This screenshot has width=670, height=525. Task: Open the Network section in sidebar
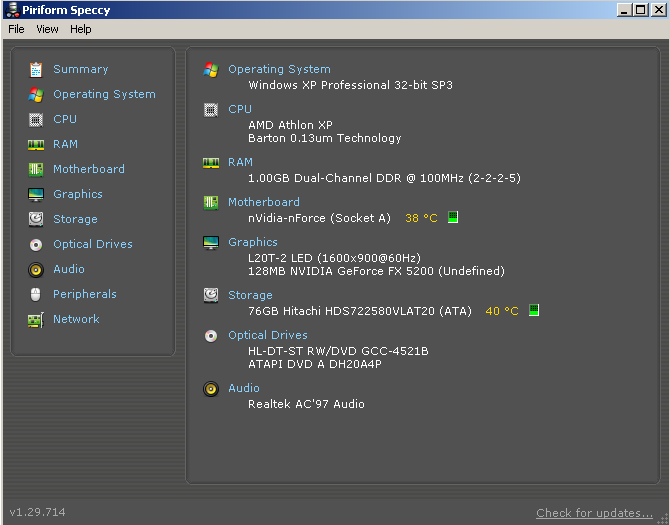(x=76, y=319)
